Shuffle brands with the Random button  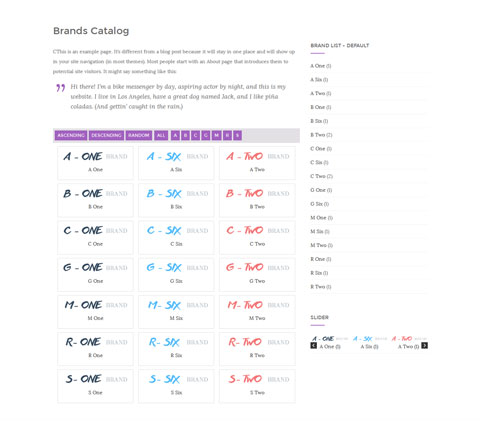[139, 135]
